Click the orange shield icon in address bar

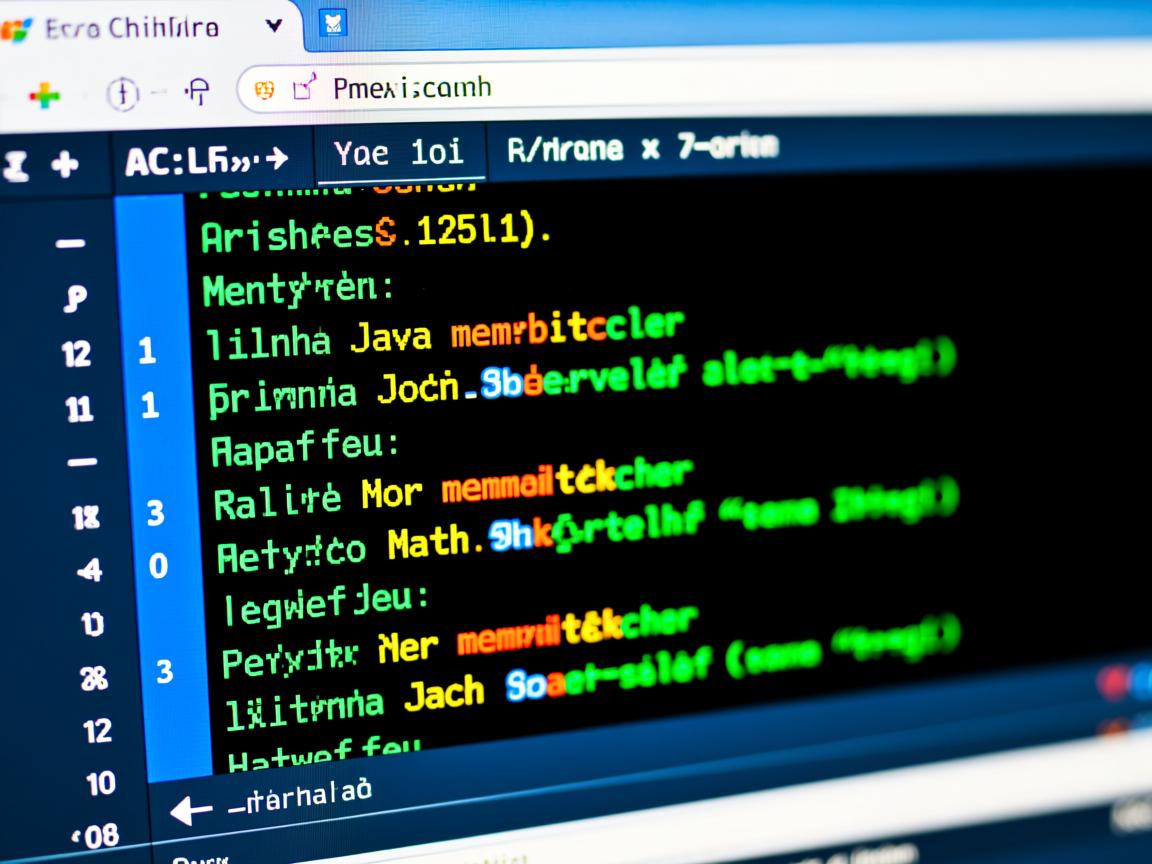pyautogui.click(x=265, y=90)
